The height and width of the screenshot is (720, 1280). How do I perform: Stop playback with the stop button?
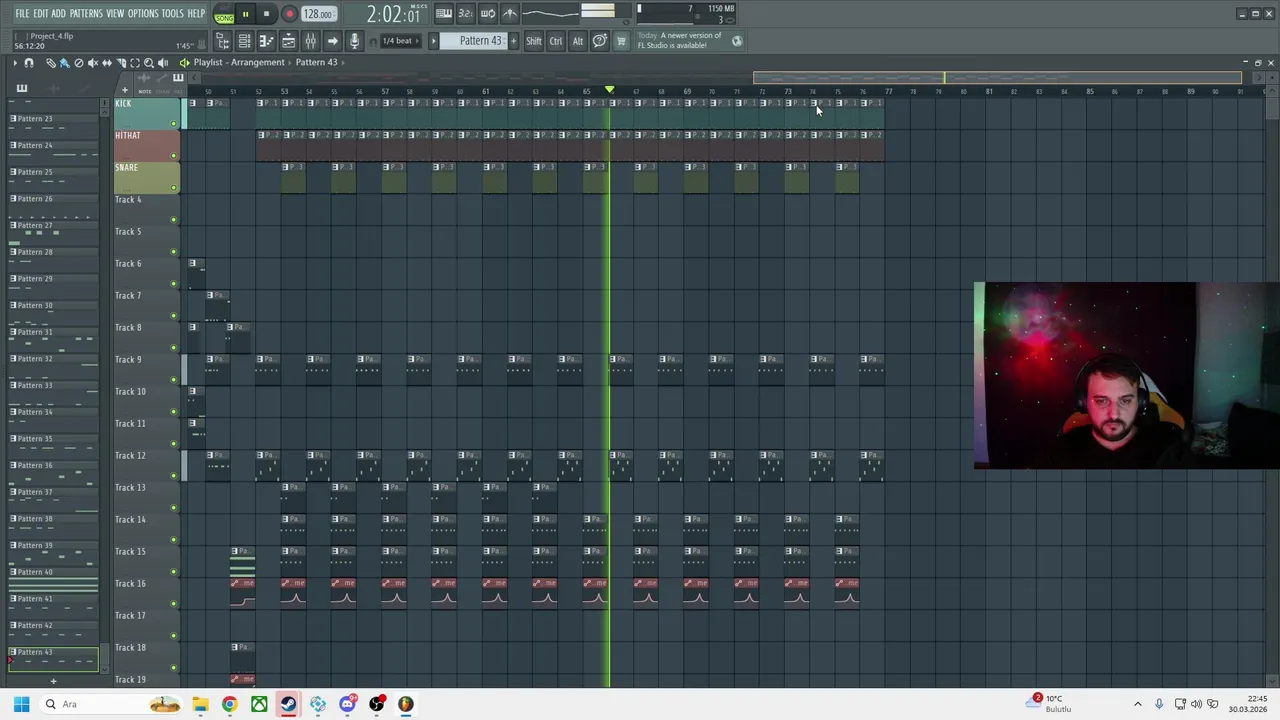(x=266, y=14)
